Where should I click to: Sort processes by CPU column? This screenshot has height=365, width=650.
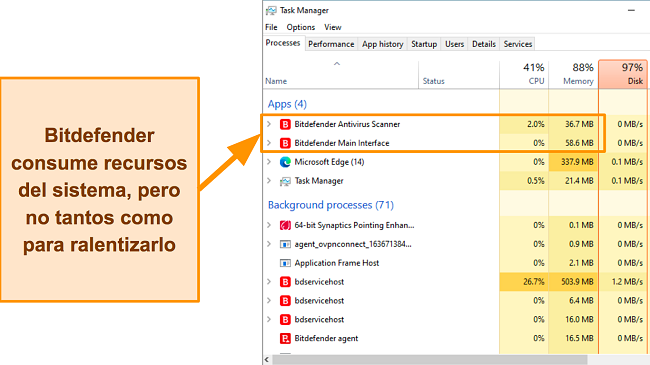click(524, 75)
